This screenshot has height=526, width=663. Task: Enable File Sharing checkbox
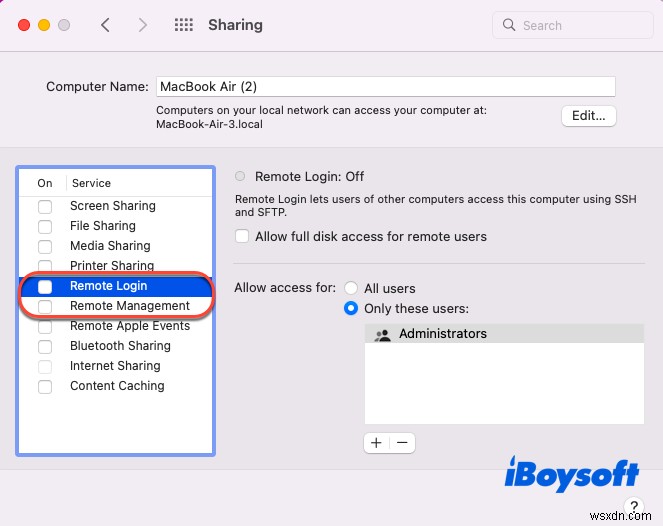(x=45, y=227)
